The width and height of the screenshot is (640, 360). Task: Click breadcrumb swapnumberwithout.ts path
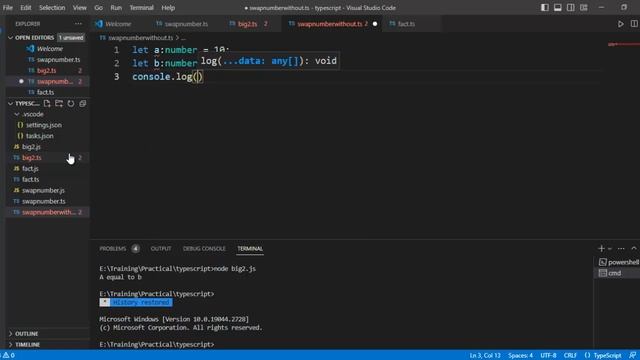[140, 38]
